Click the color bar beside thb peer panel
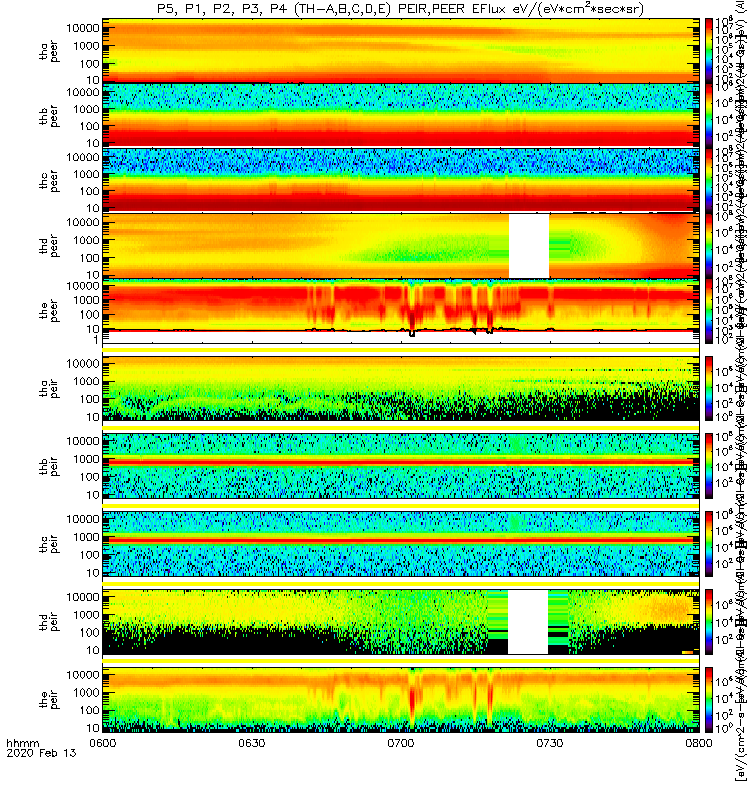 point(709,116)
